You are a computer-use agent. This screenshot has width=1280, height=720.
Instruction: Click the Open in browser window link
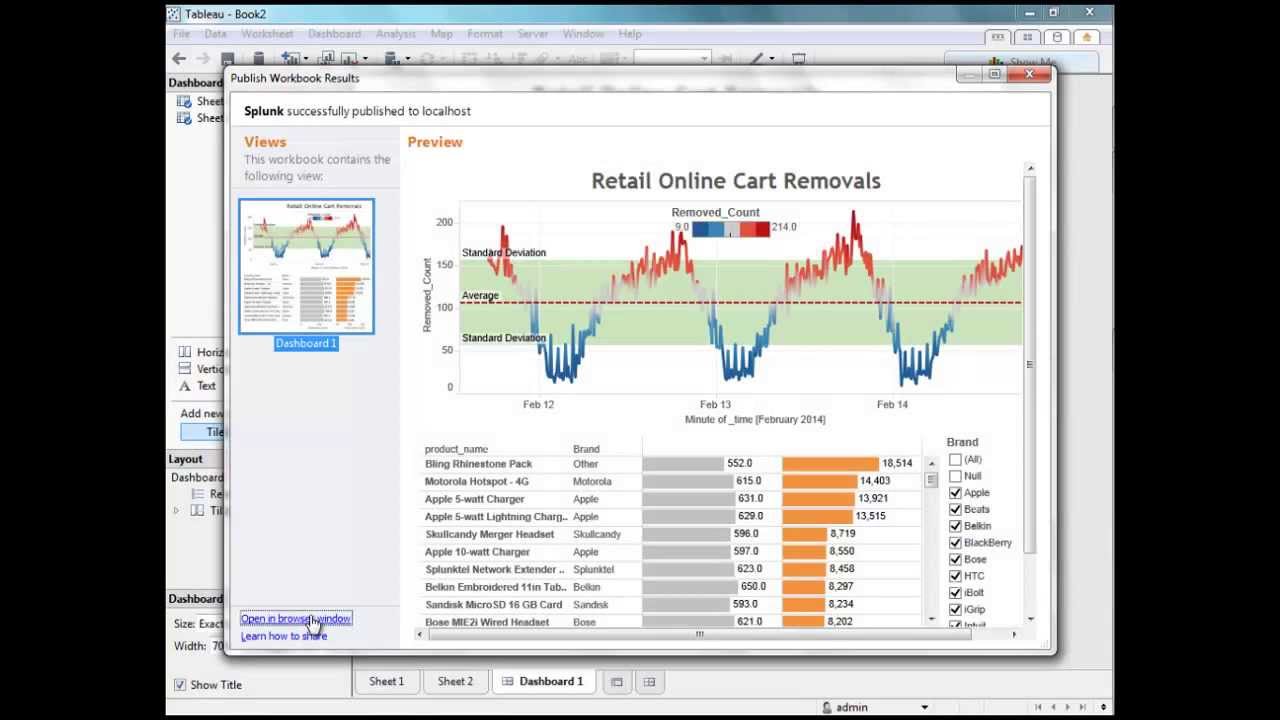point(296,619)
